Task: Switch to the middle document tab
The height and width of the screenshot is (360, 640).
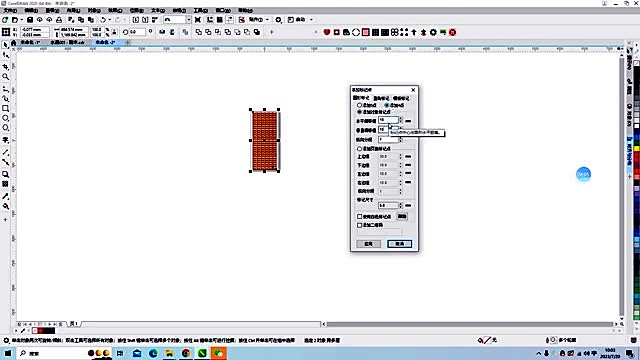Action: [68, 42]
